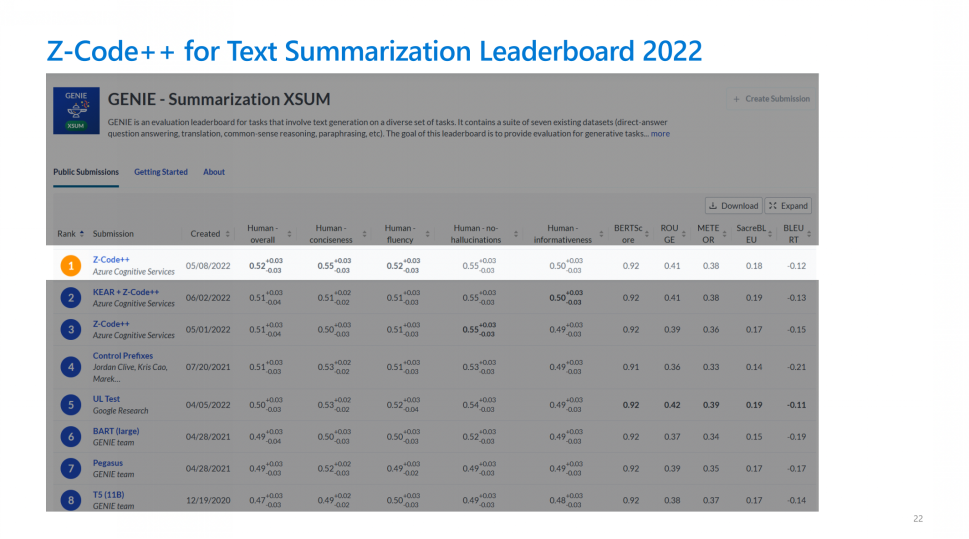Expand the leaderboard table
The width and height of the screenshot is (969, 539).
pyautogui.click(x=788, y=206)
